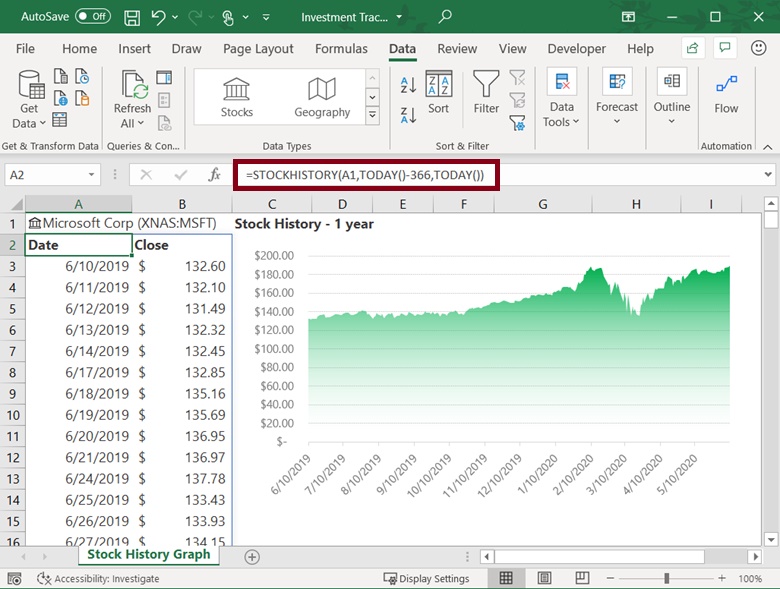Switch to the Home tab
Image resolution: width=780 pixels, height=589 pixels.
pos(80,49)
